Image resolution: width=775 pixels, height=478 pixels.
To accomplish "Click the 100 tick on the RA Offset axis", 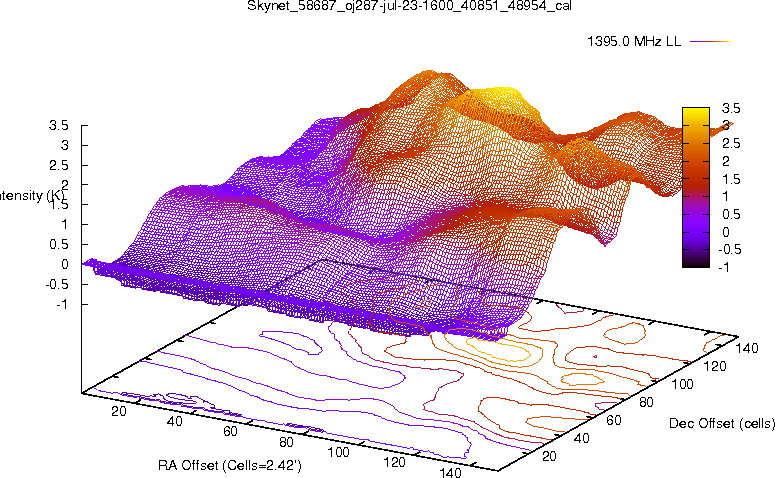I will point(339,452).
